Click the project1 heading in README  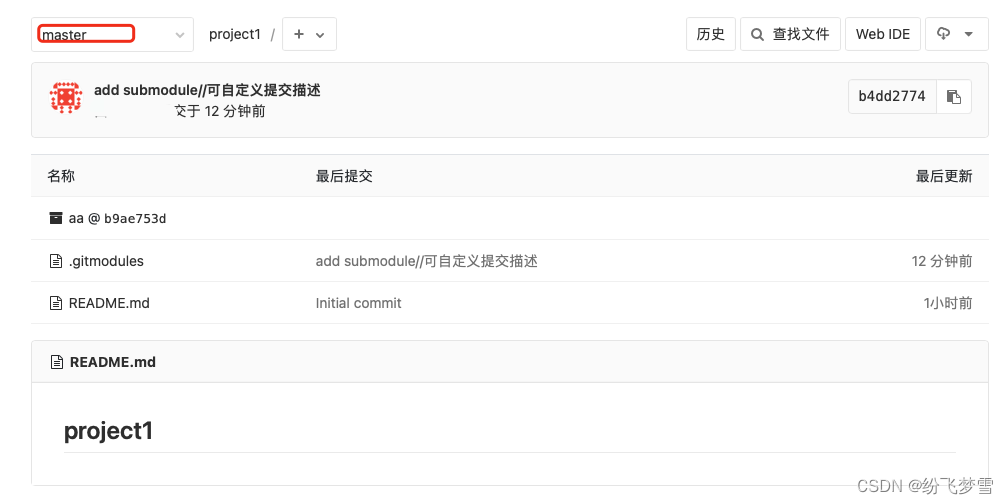[108, 431]
